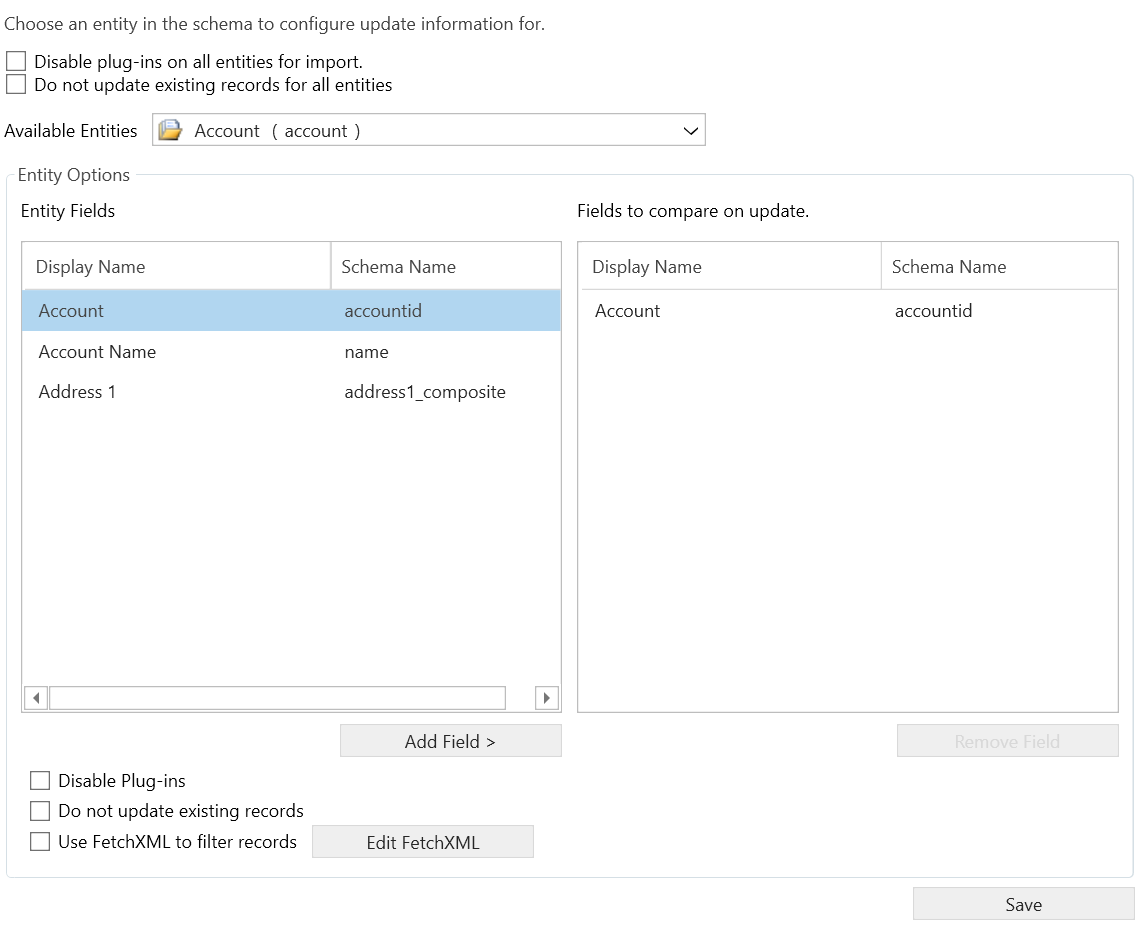Click accountid cell in Fields to compare list

933,311
